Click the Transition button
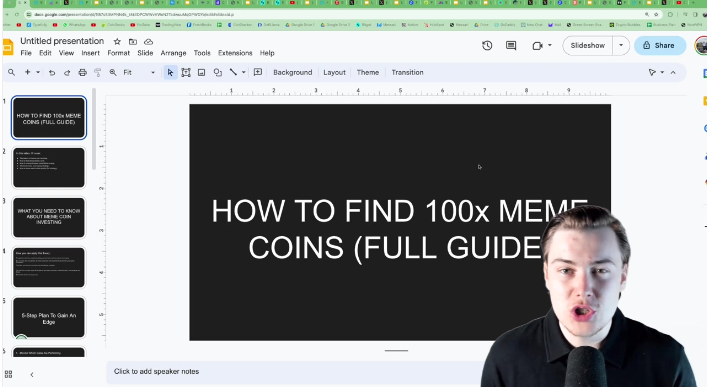The height and width of the screenshot is (387, 707). click(407, 72)
